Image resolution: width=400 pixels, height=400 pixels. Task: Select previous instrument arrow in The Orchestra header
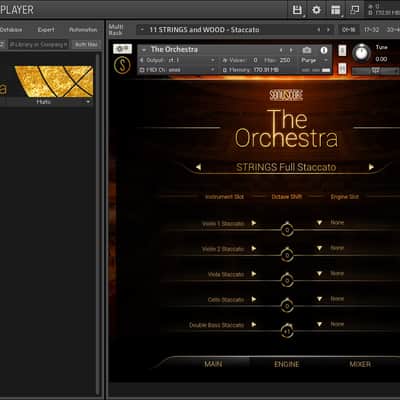click(x=281, y=50)
